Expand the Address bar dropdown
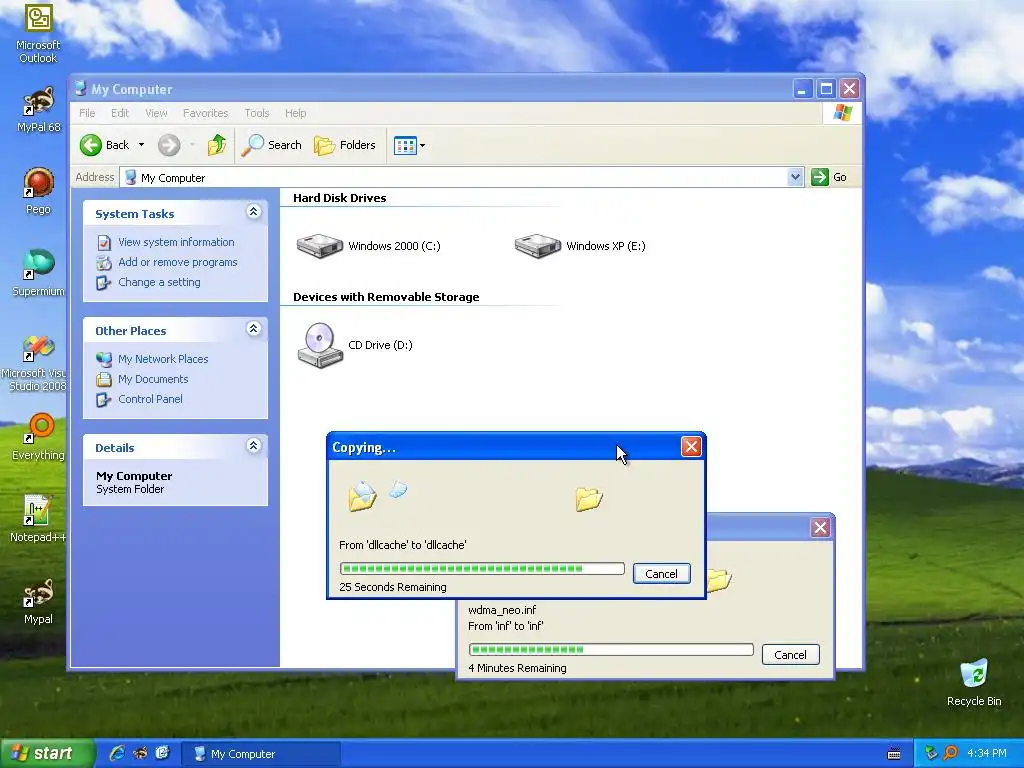The width and height of the screenshot is (1024, 768). pos(795,177)
